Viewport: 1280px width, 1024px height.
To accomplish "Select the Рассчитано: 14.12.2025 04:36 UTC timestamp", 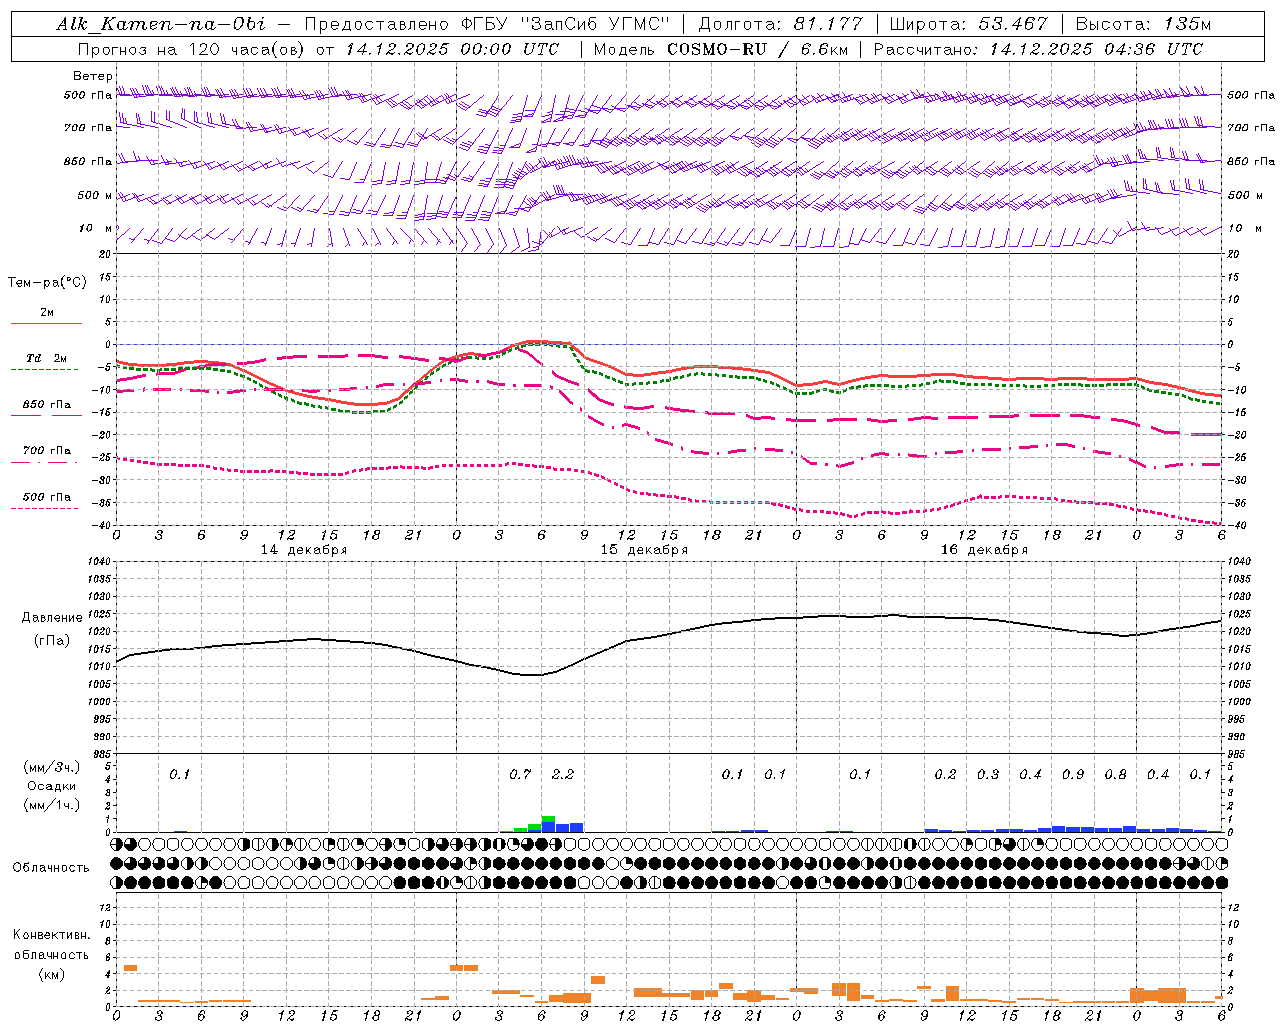I will pyautogui.click(x=1038, y=49).
